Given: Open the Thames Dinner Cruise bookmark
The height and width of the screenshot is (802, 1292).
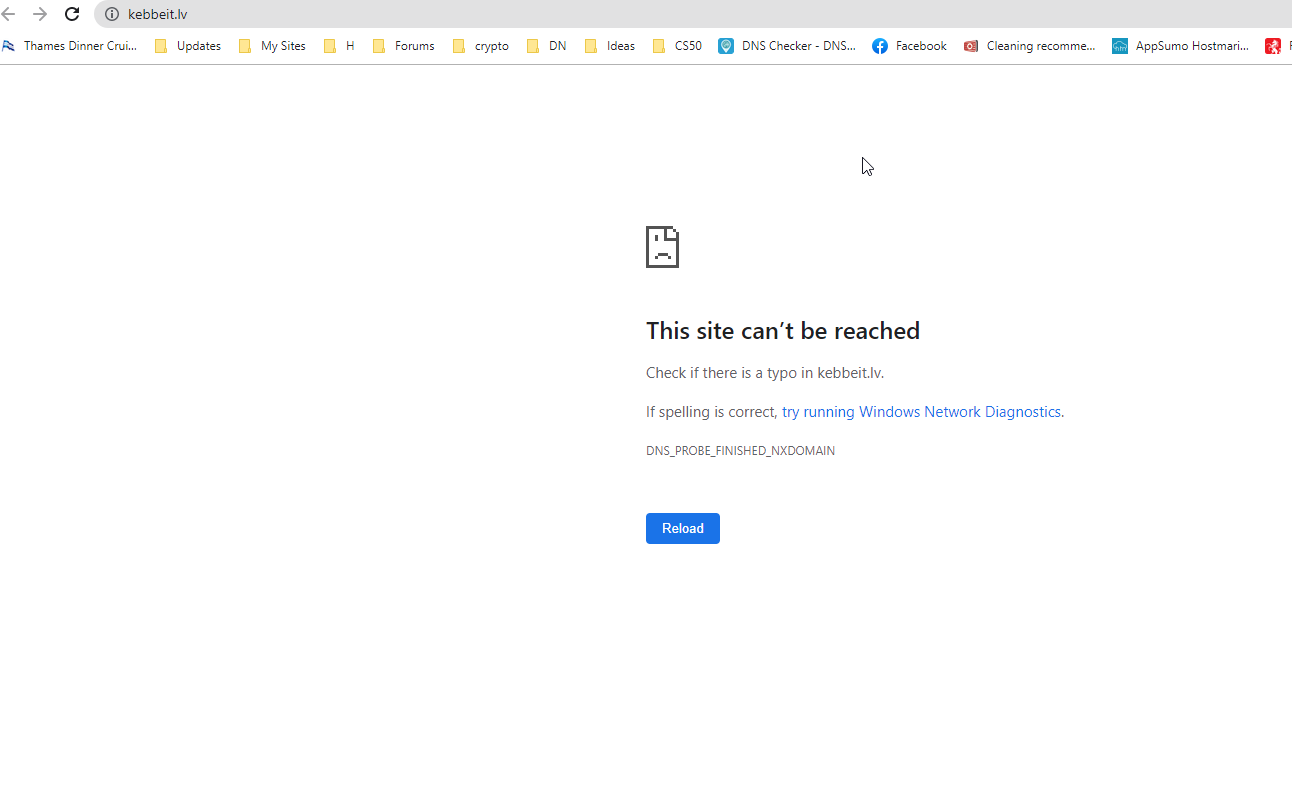Looking at the screenshot, I should click(x=70, y=45).
